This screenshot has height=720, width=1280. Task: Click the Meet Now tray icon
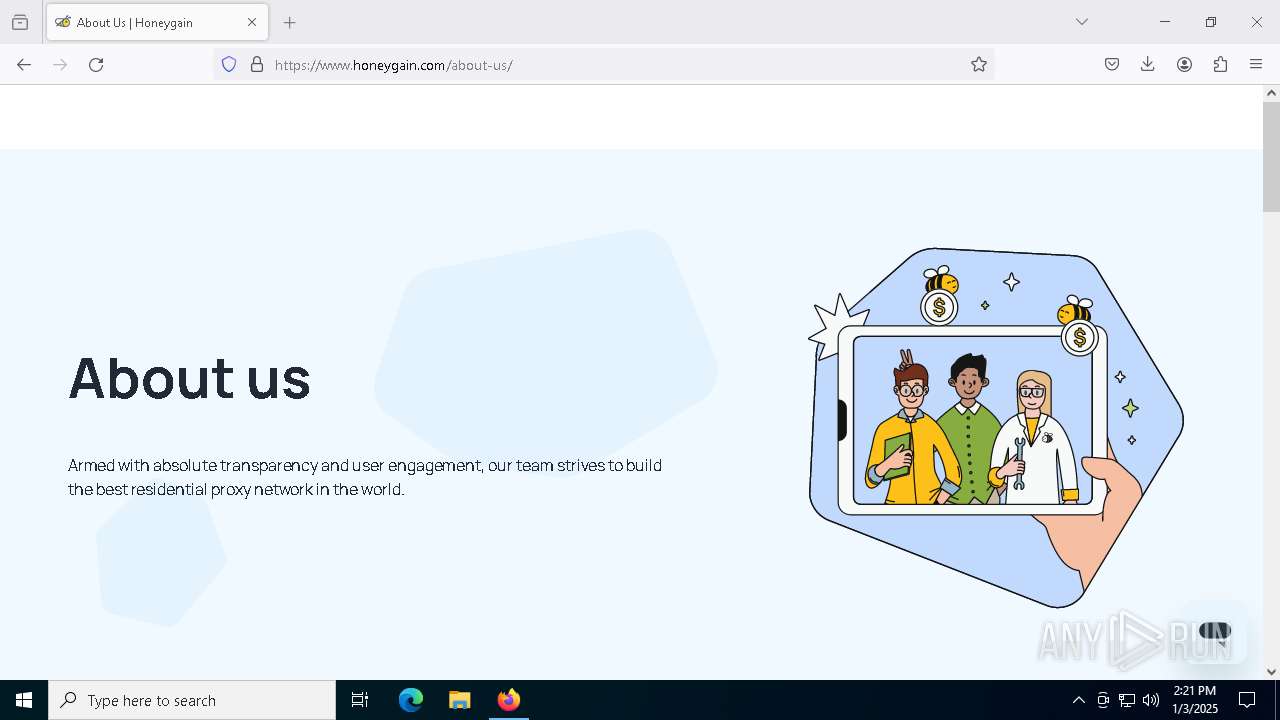coord(1103,700)
